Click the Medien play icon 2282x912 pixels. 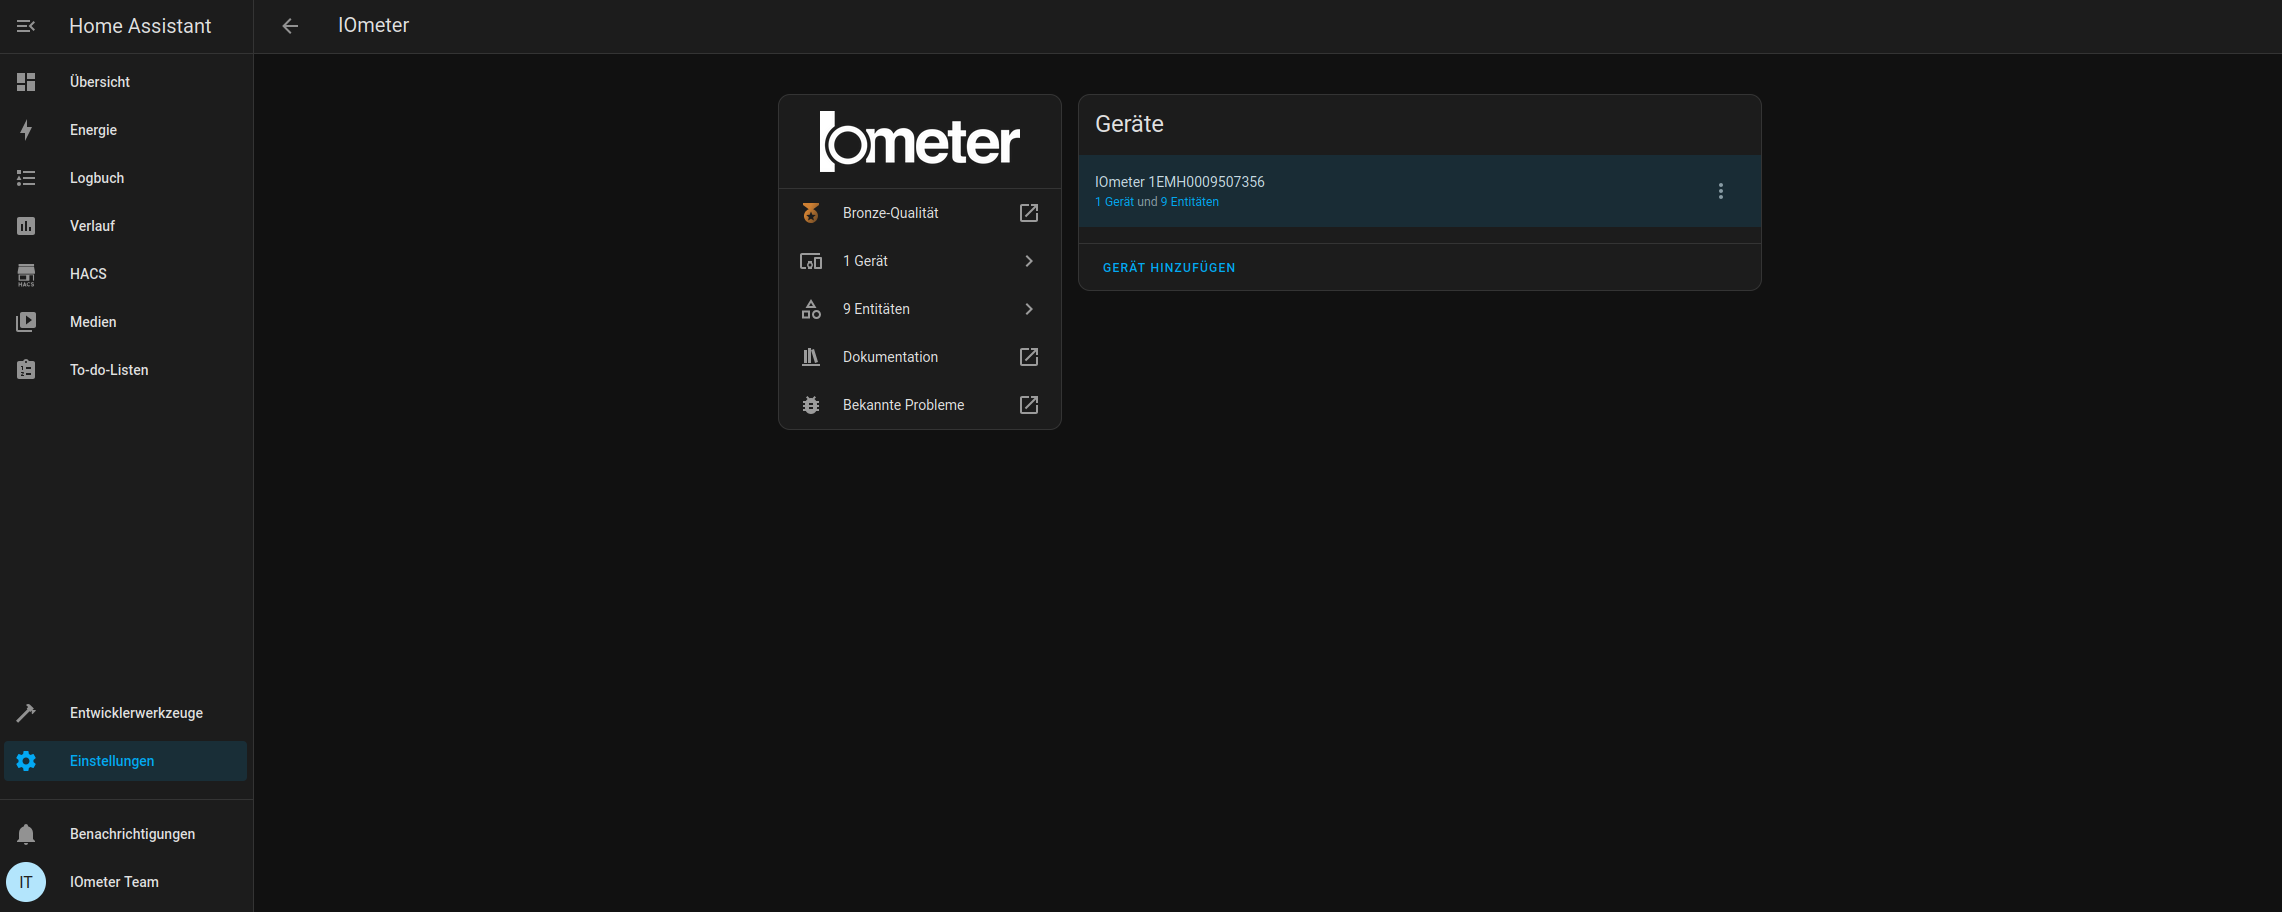pos(26,322)
